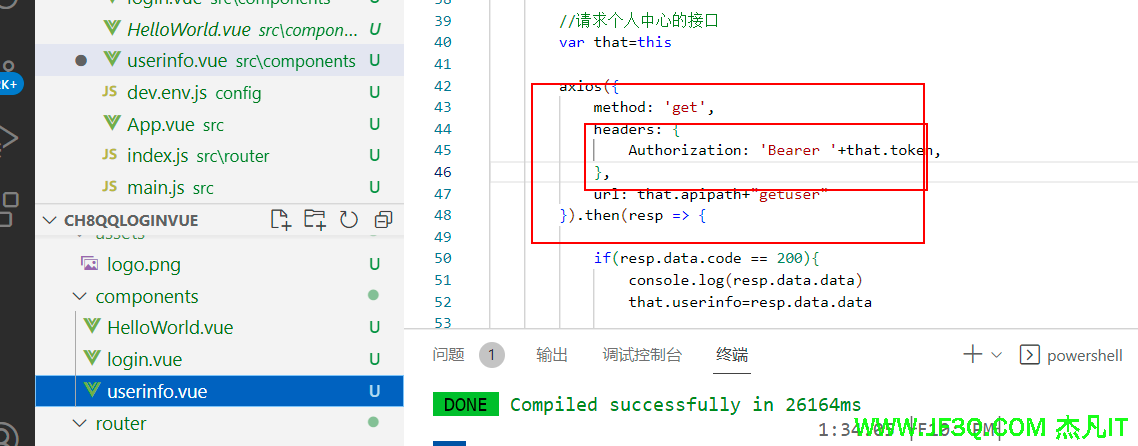Switch to the 调试控制台 panel tab
The height and width of the screenshot is (446, 1138).
click(x=642, y=355)
